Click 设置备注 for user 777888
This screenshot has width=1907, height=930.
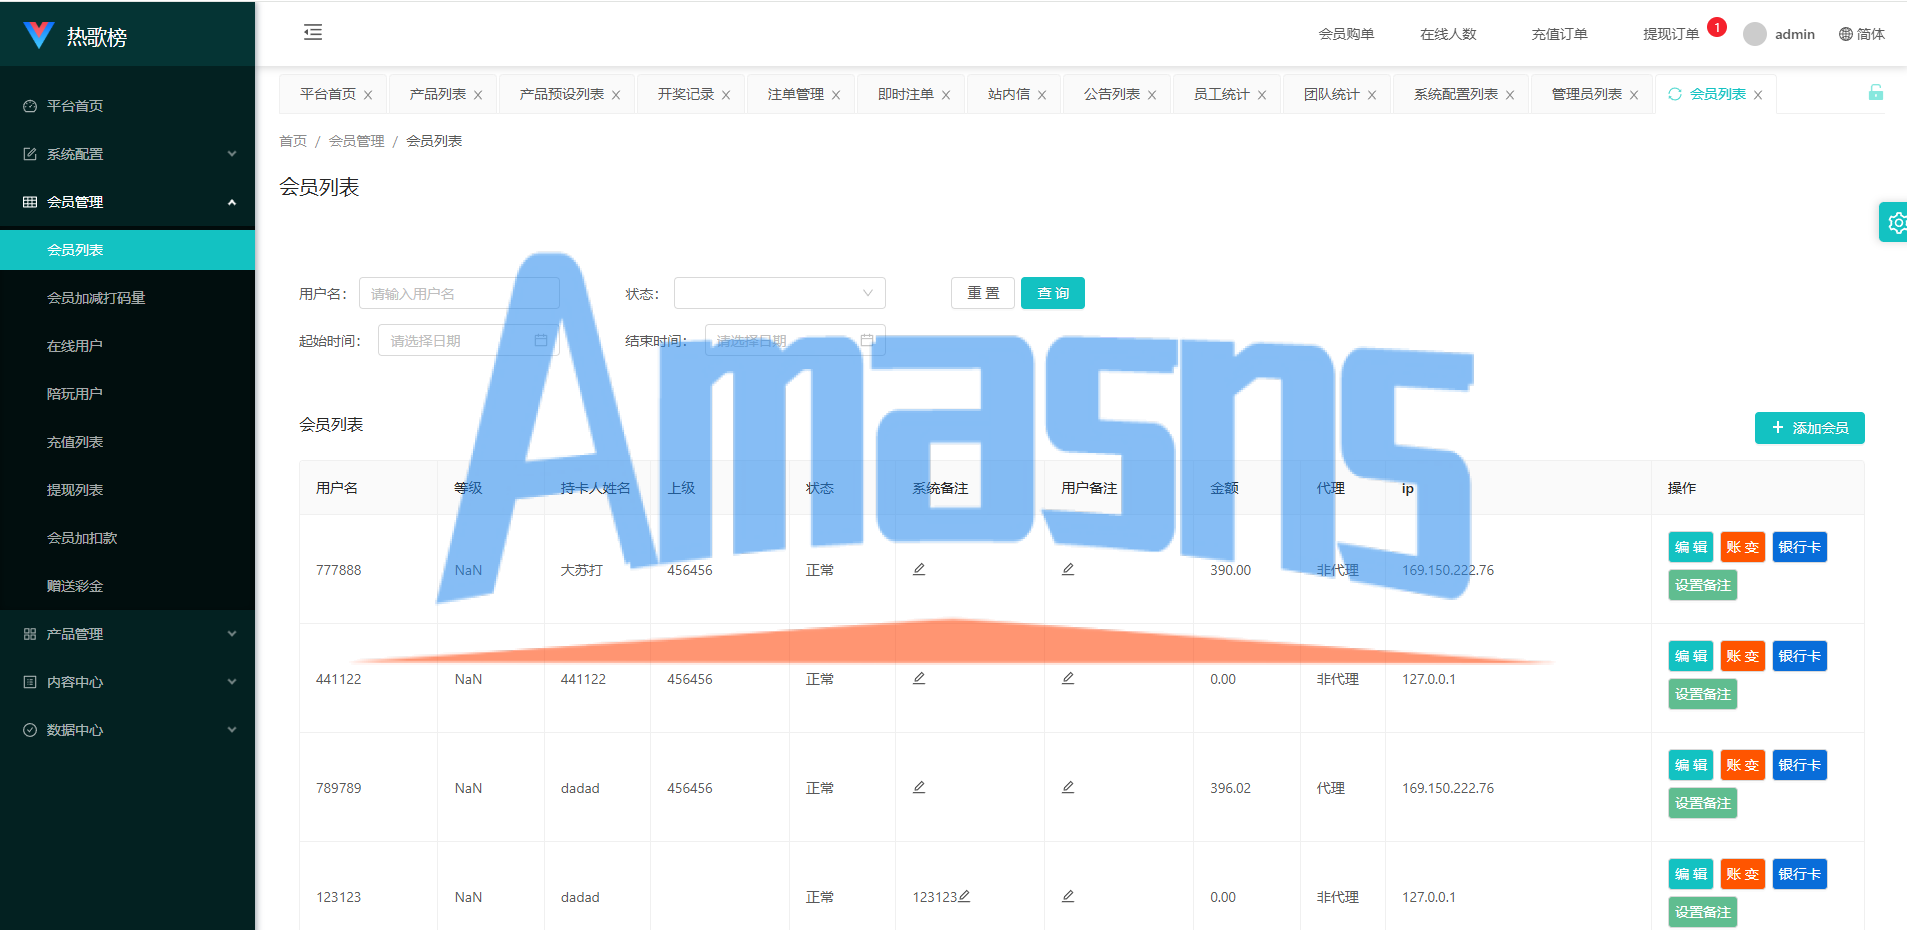tap(1703, 585)
